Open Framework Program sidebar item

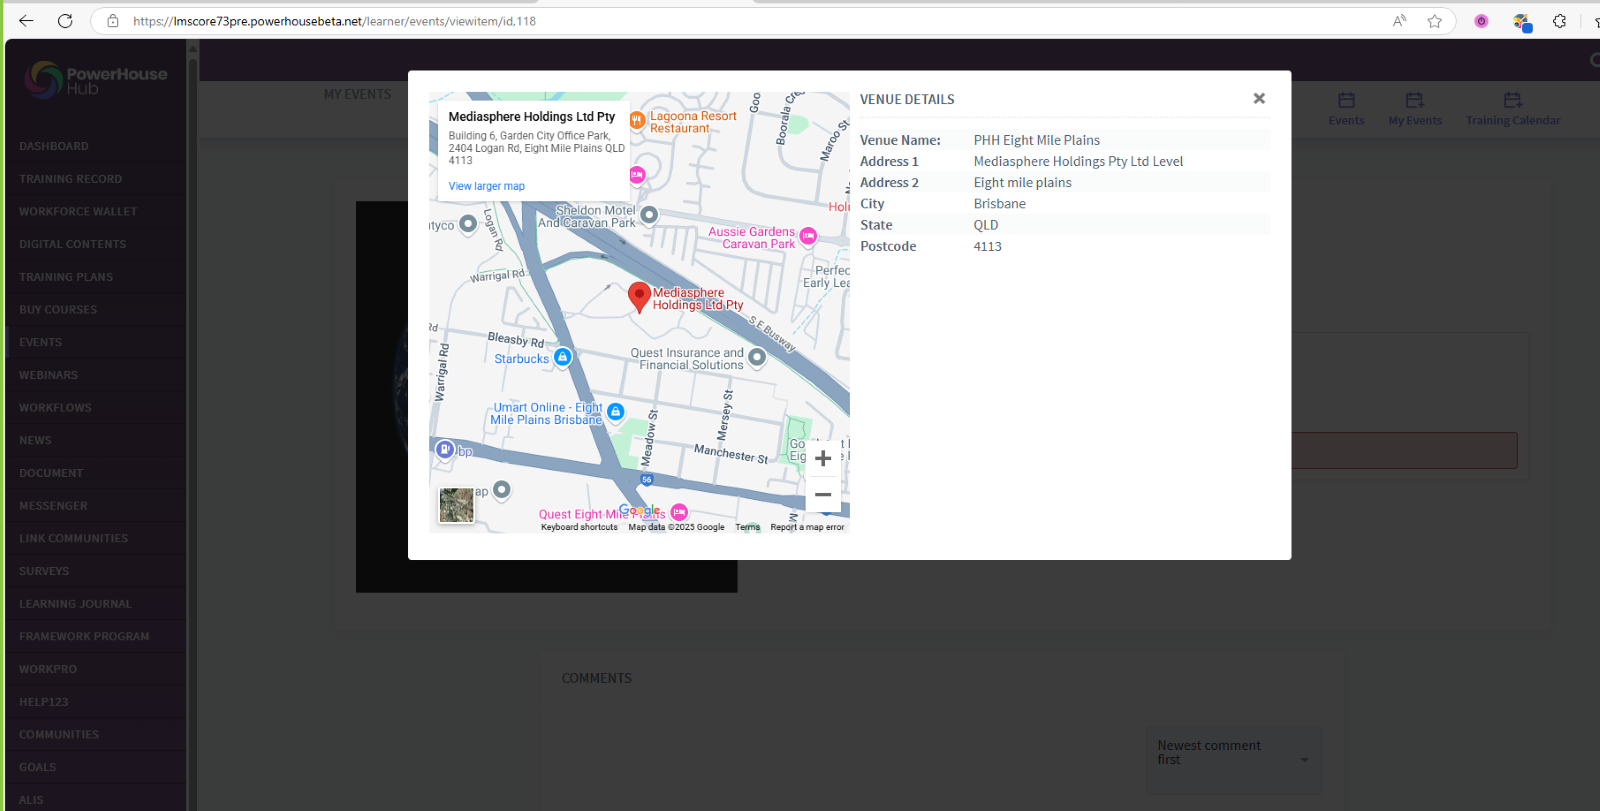point(84,636)
